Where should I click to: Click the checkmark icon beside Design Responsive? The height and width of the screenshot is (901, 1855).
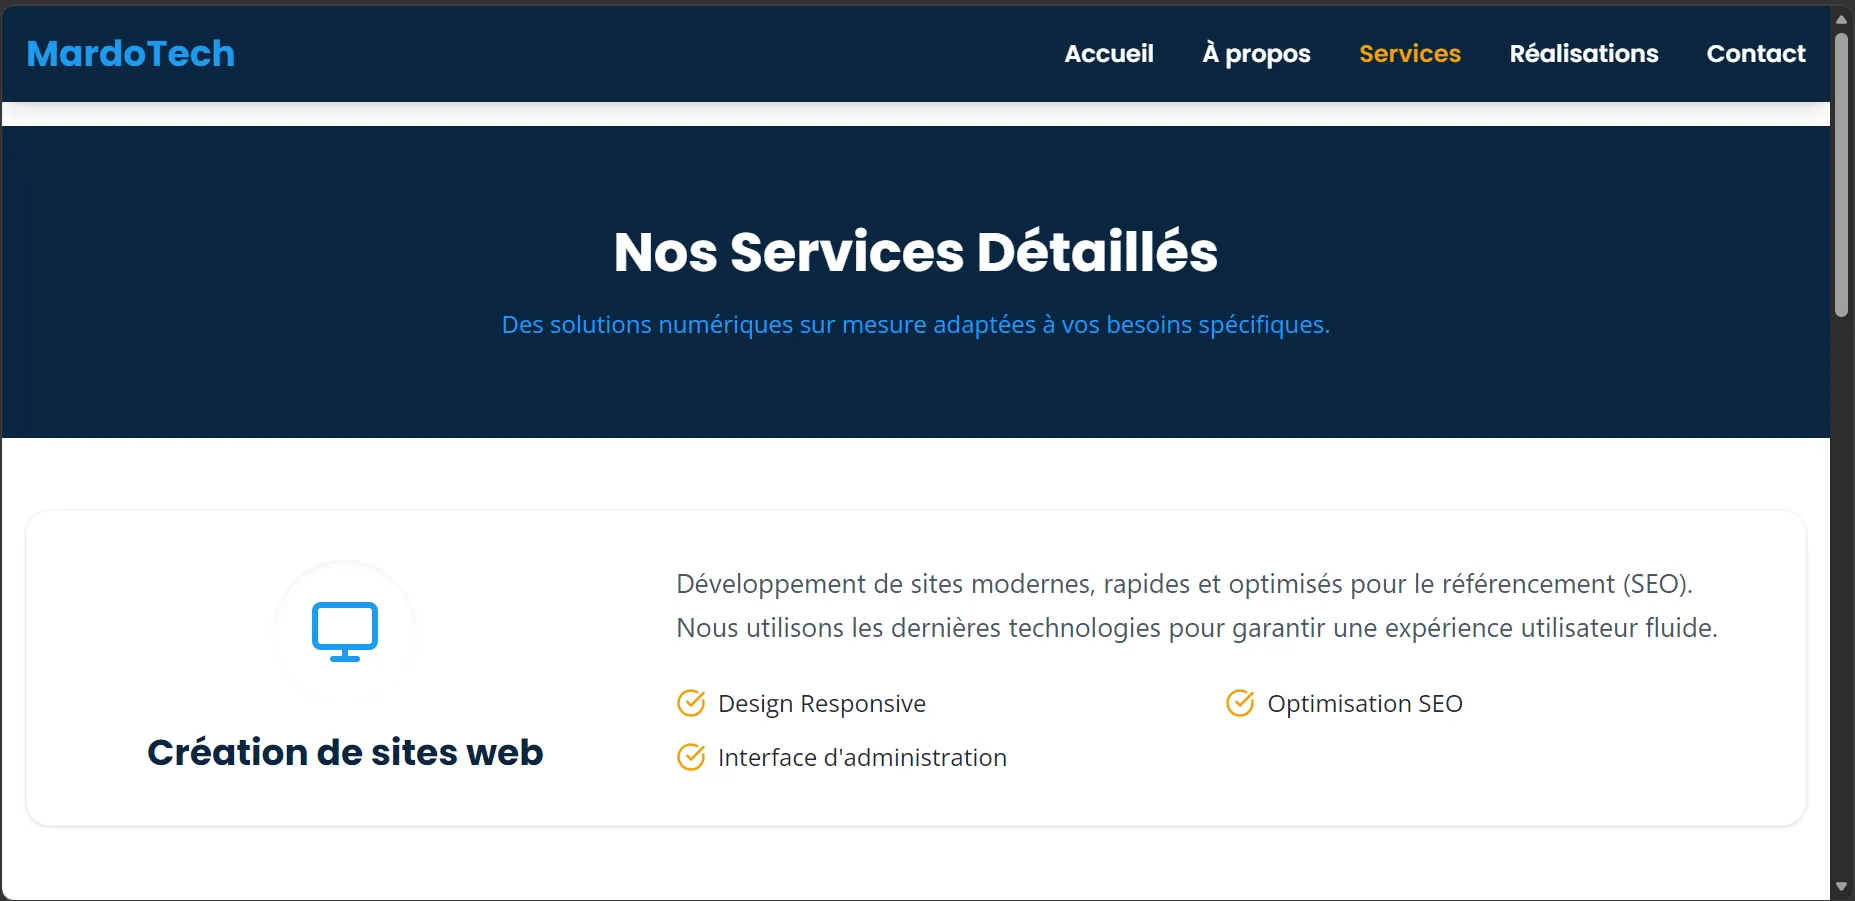point(691,703)
